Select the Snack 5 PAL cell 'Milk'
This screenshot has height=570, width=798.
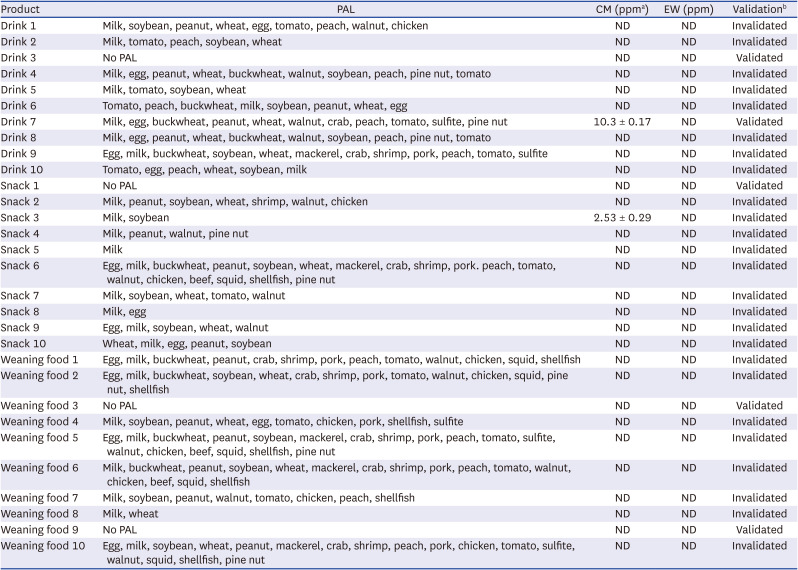click(x=113, y=250)
